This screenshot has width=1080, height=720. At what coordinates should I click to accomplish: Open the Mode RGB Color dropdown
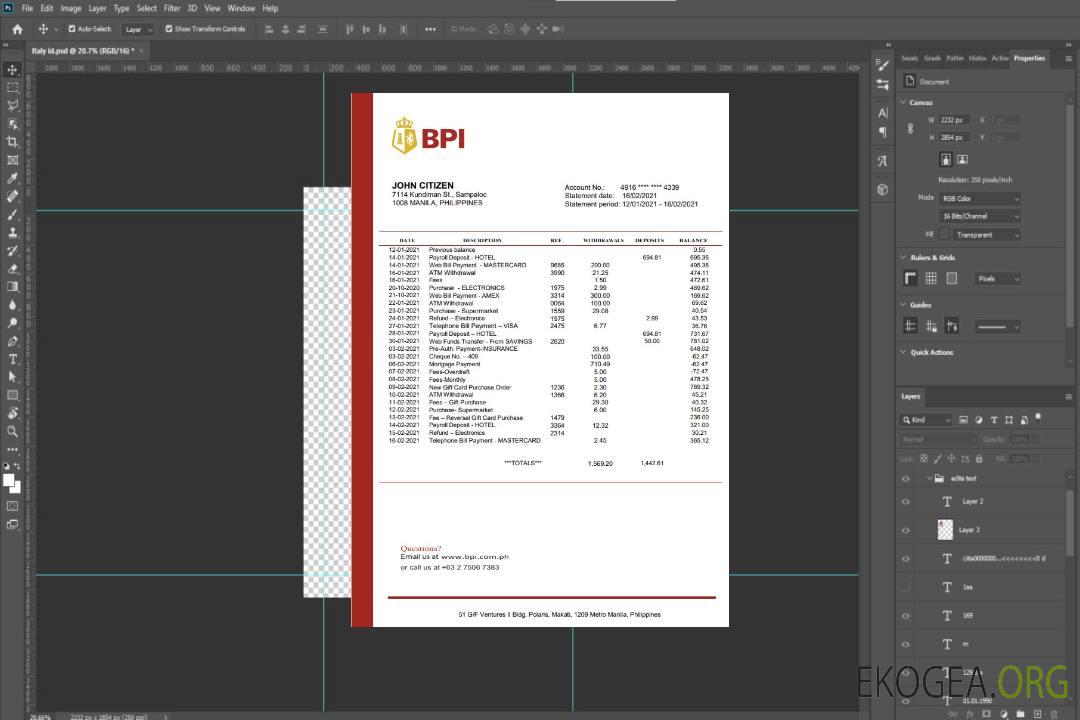point(980,198)
